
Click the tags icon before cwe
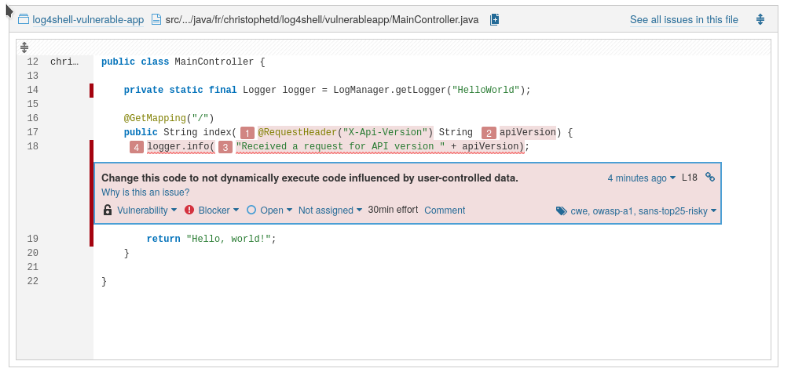(x=561, y=211)
